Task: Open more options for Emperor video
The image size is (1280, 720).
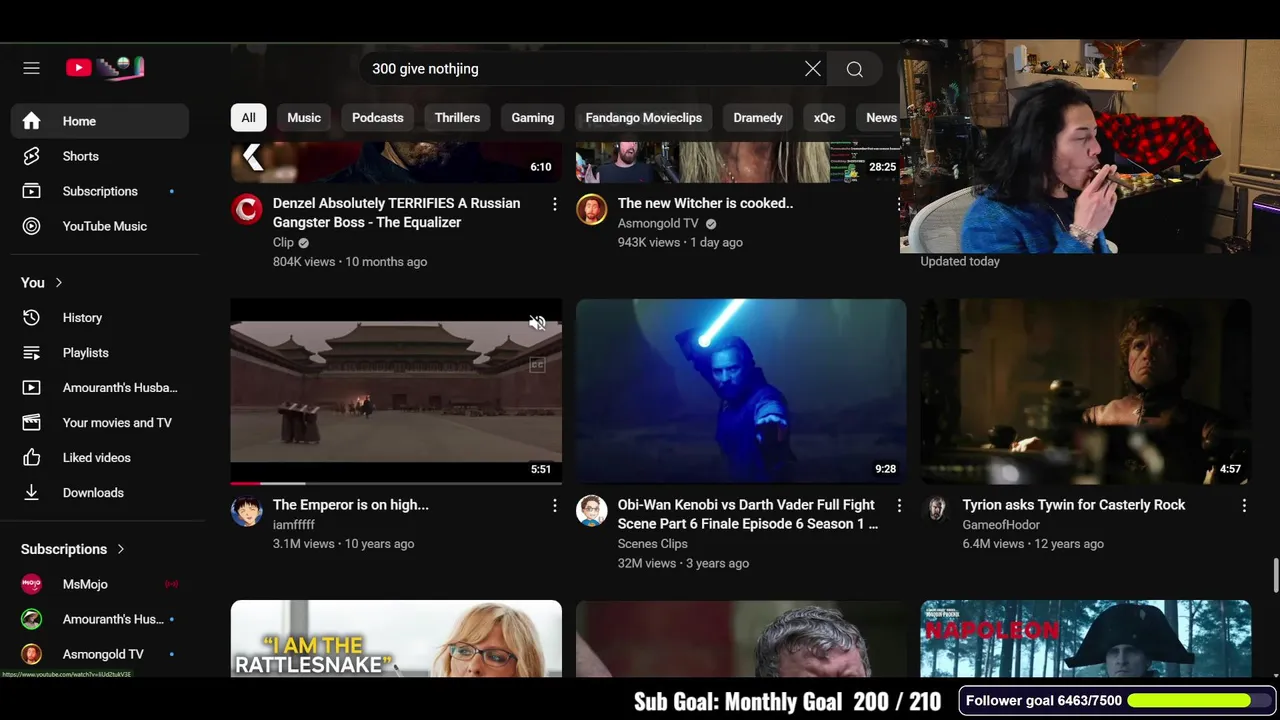Action: (x=554, y=506)
